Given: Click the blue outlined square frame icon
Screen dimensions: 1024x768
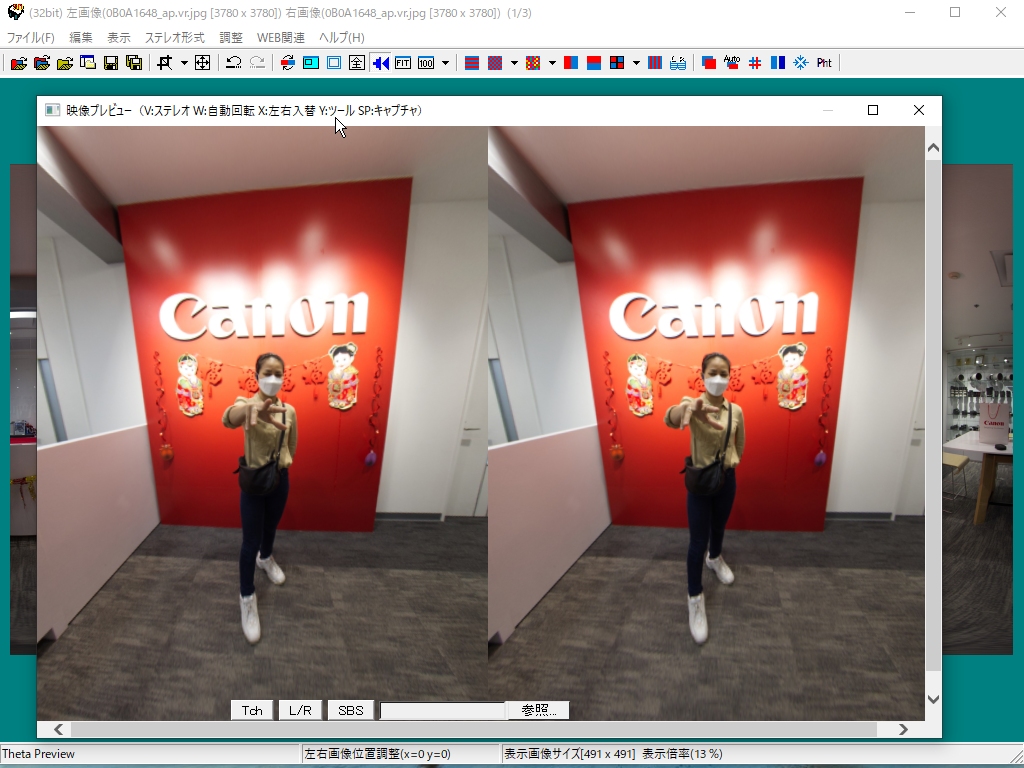Looking at the screenshot, I should point(334,63).
